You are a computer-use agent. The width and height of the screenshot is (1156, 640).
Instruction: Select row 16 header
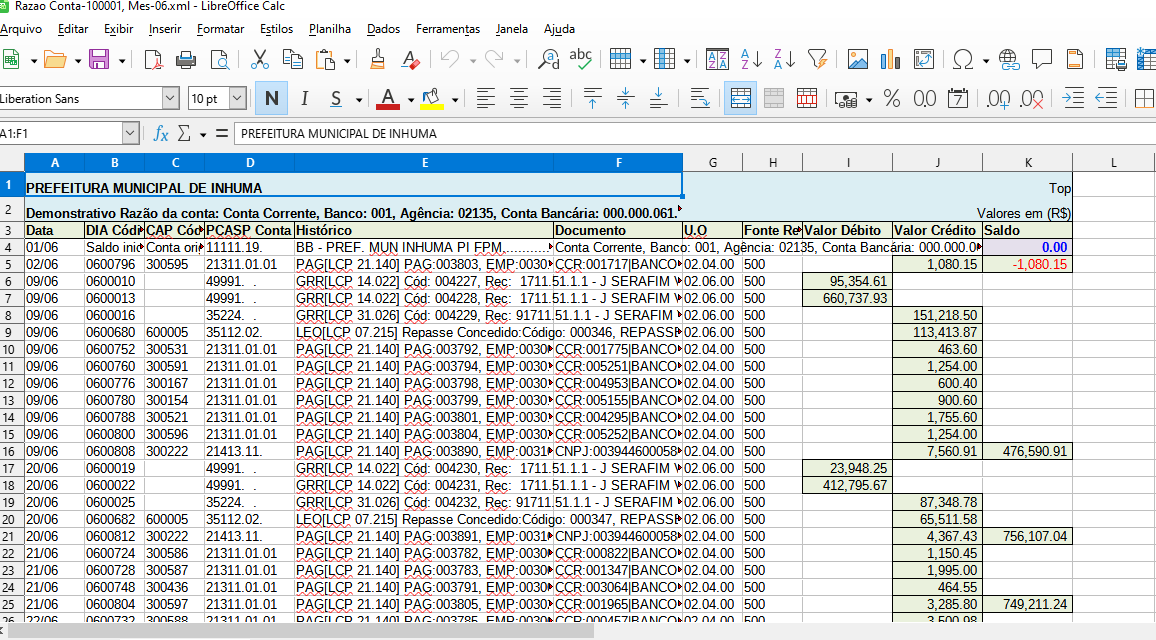click(x=11, y=451)
